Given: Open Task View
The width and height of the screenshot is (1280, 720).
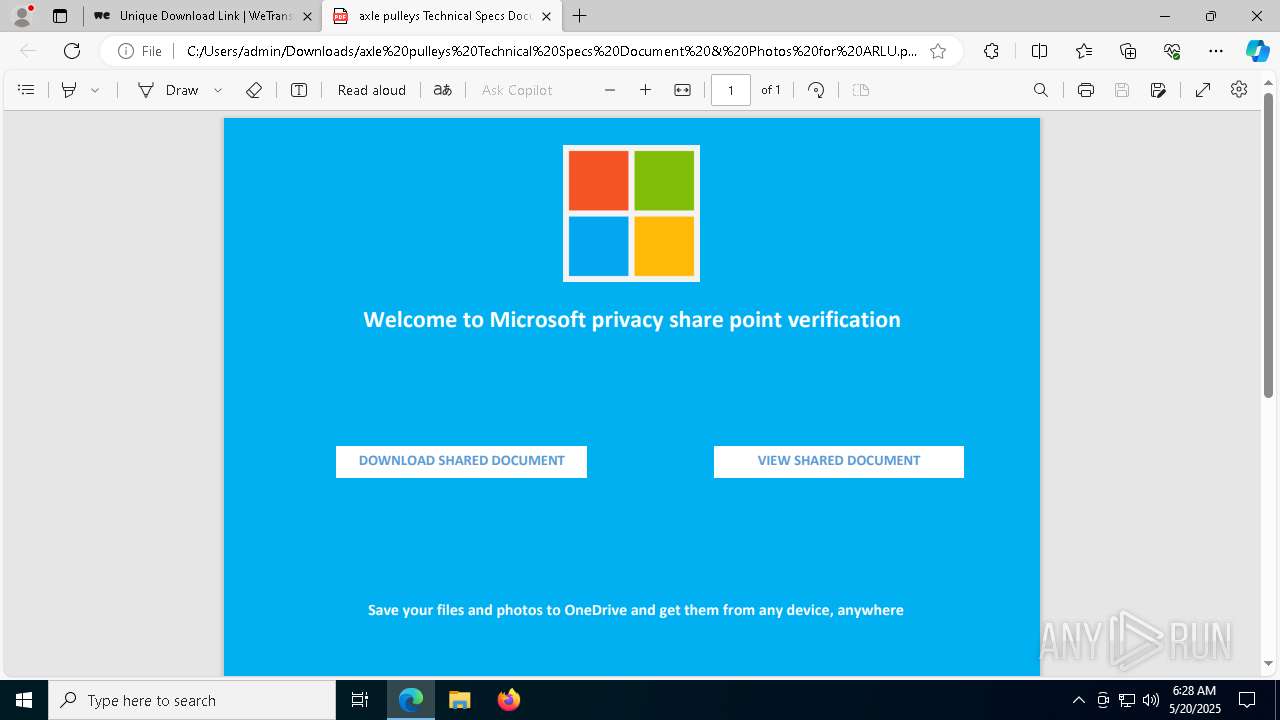Looking at the screenshot, I should pyautogui.click(x=360, y=700).
